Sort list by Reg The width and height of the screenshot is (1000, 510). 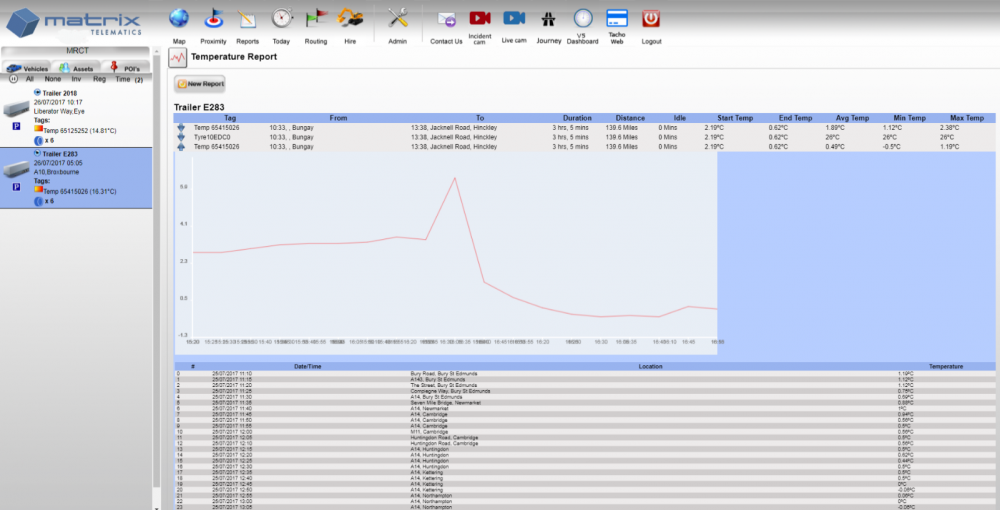coord(99,79)
